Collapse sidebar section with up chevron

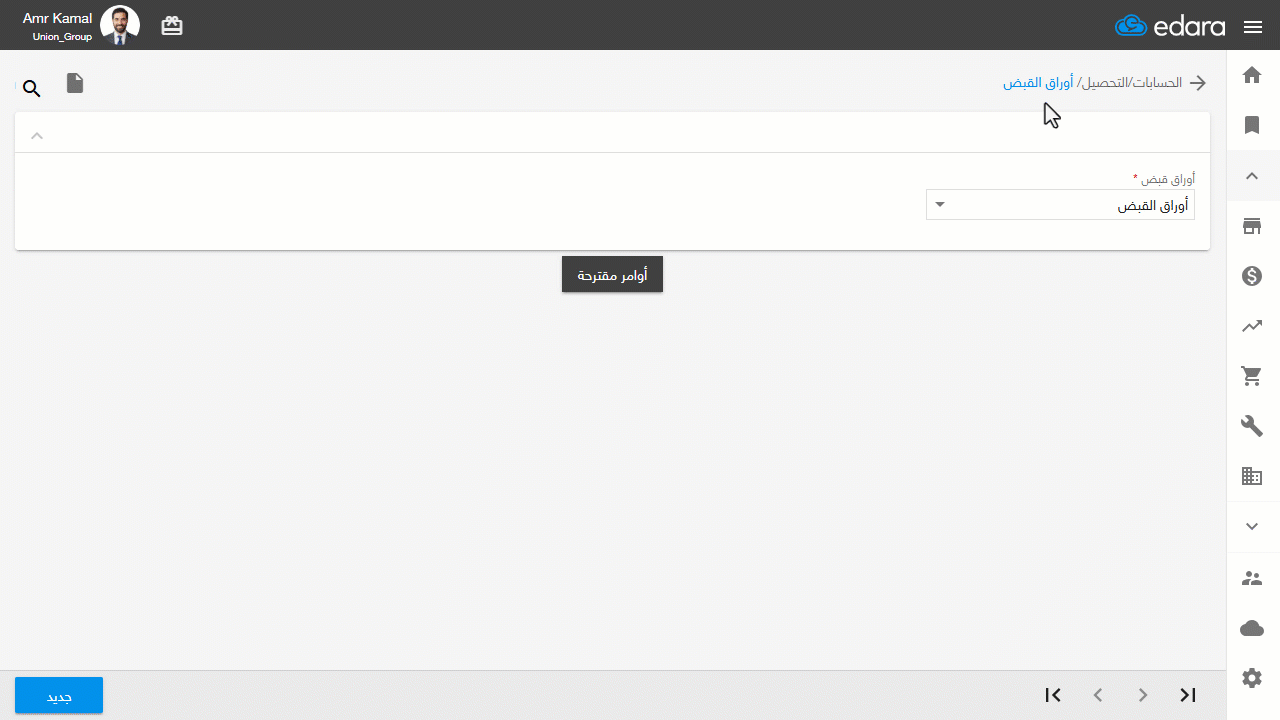coord(1252,176)
